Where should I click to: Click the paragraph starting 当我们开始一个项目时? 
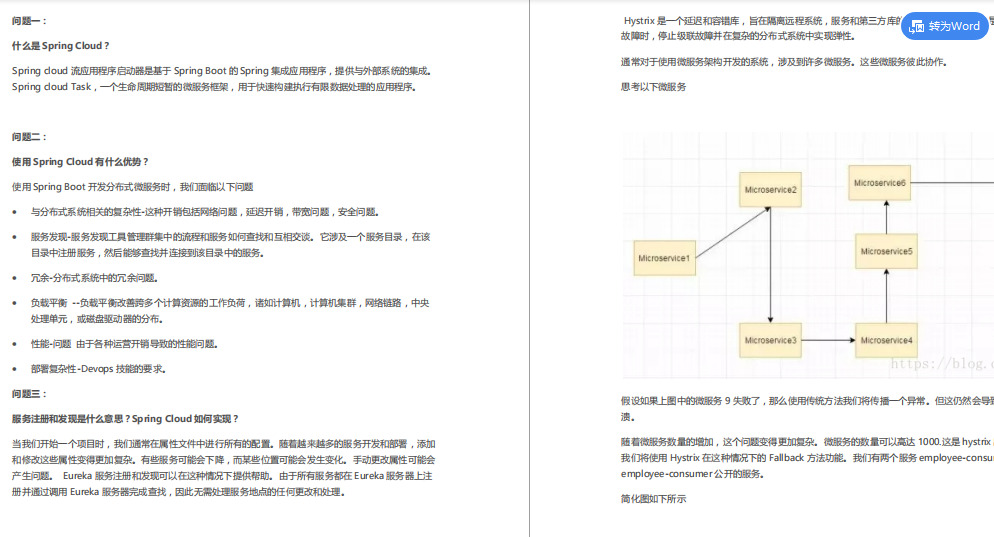pyautogui.click(x=224, y=468)
